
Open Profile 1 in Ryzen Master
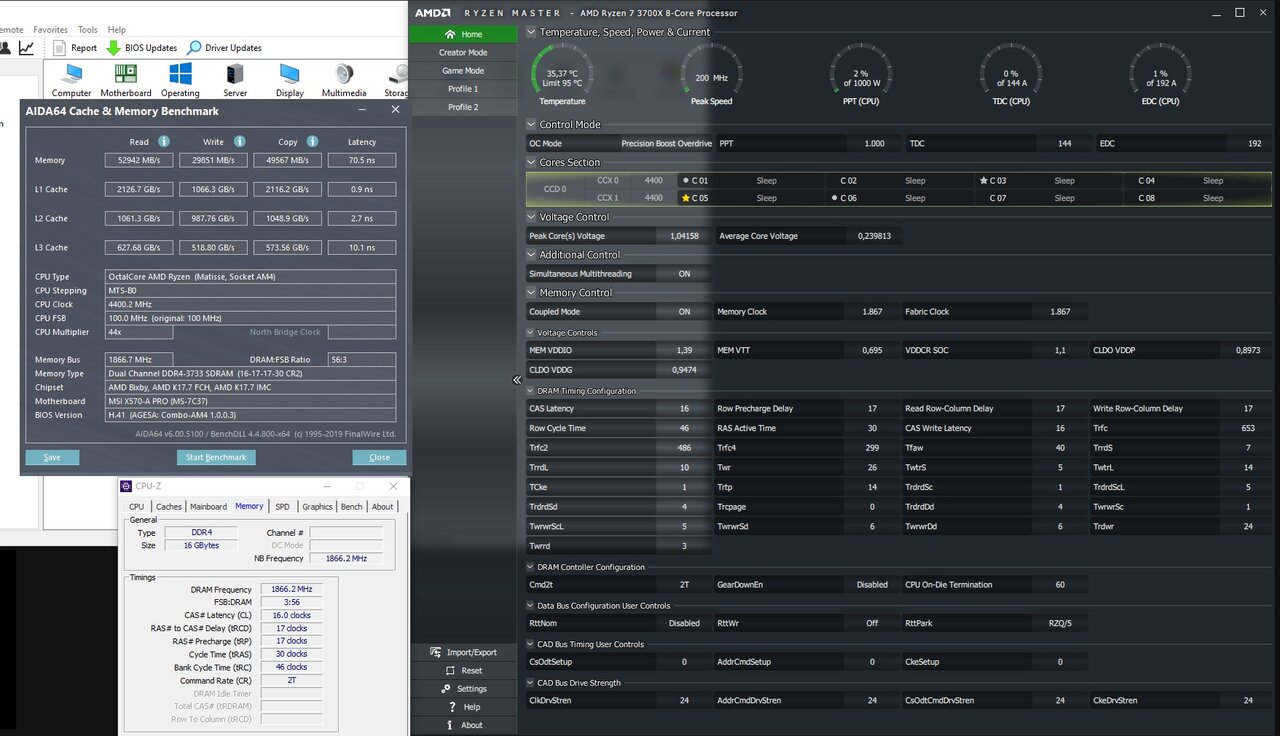tap(463, 89)
